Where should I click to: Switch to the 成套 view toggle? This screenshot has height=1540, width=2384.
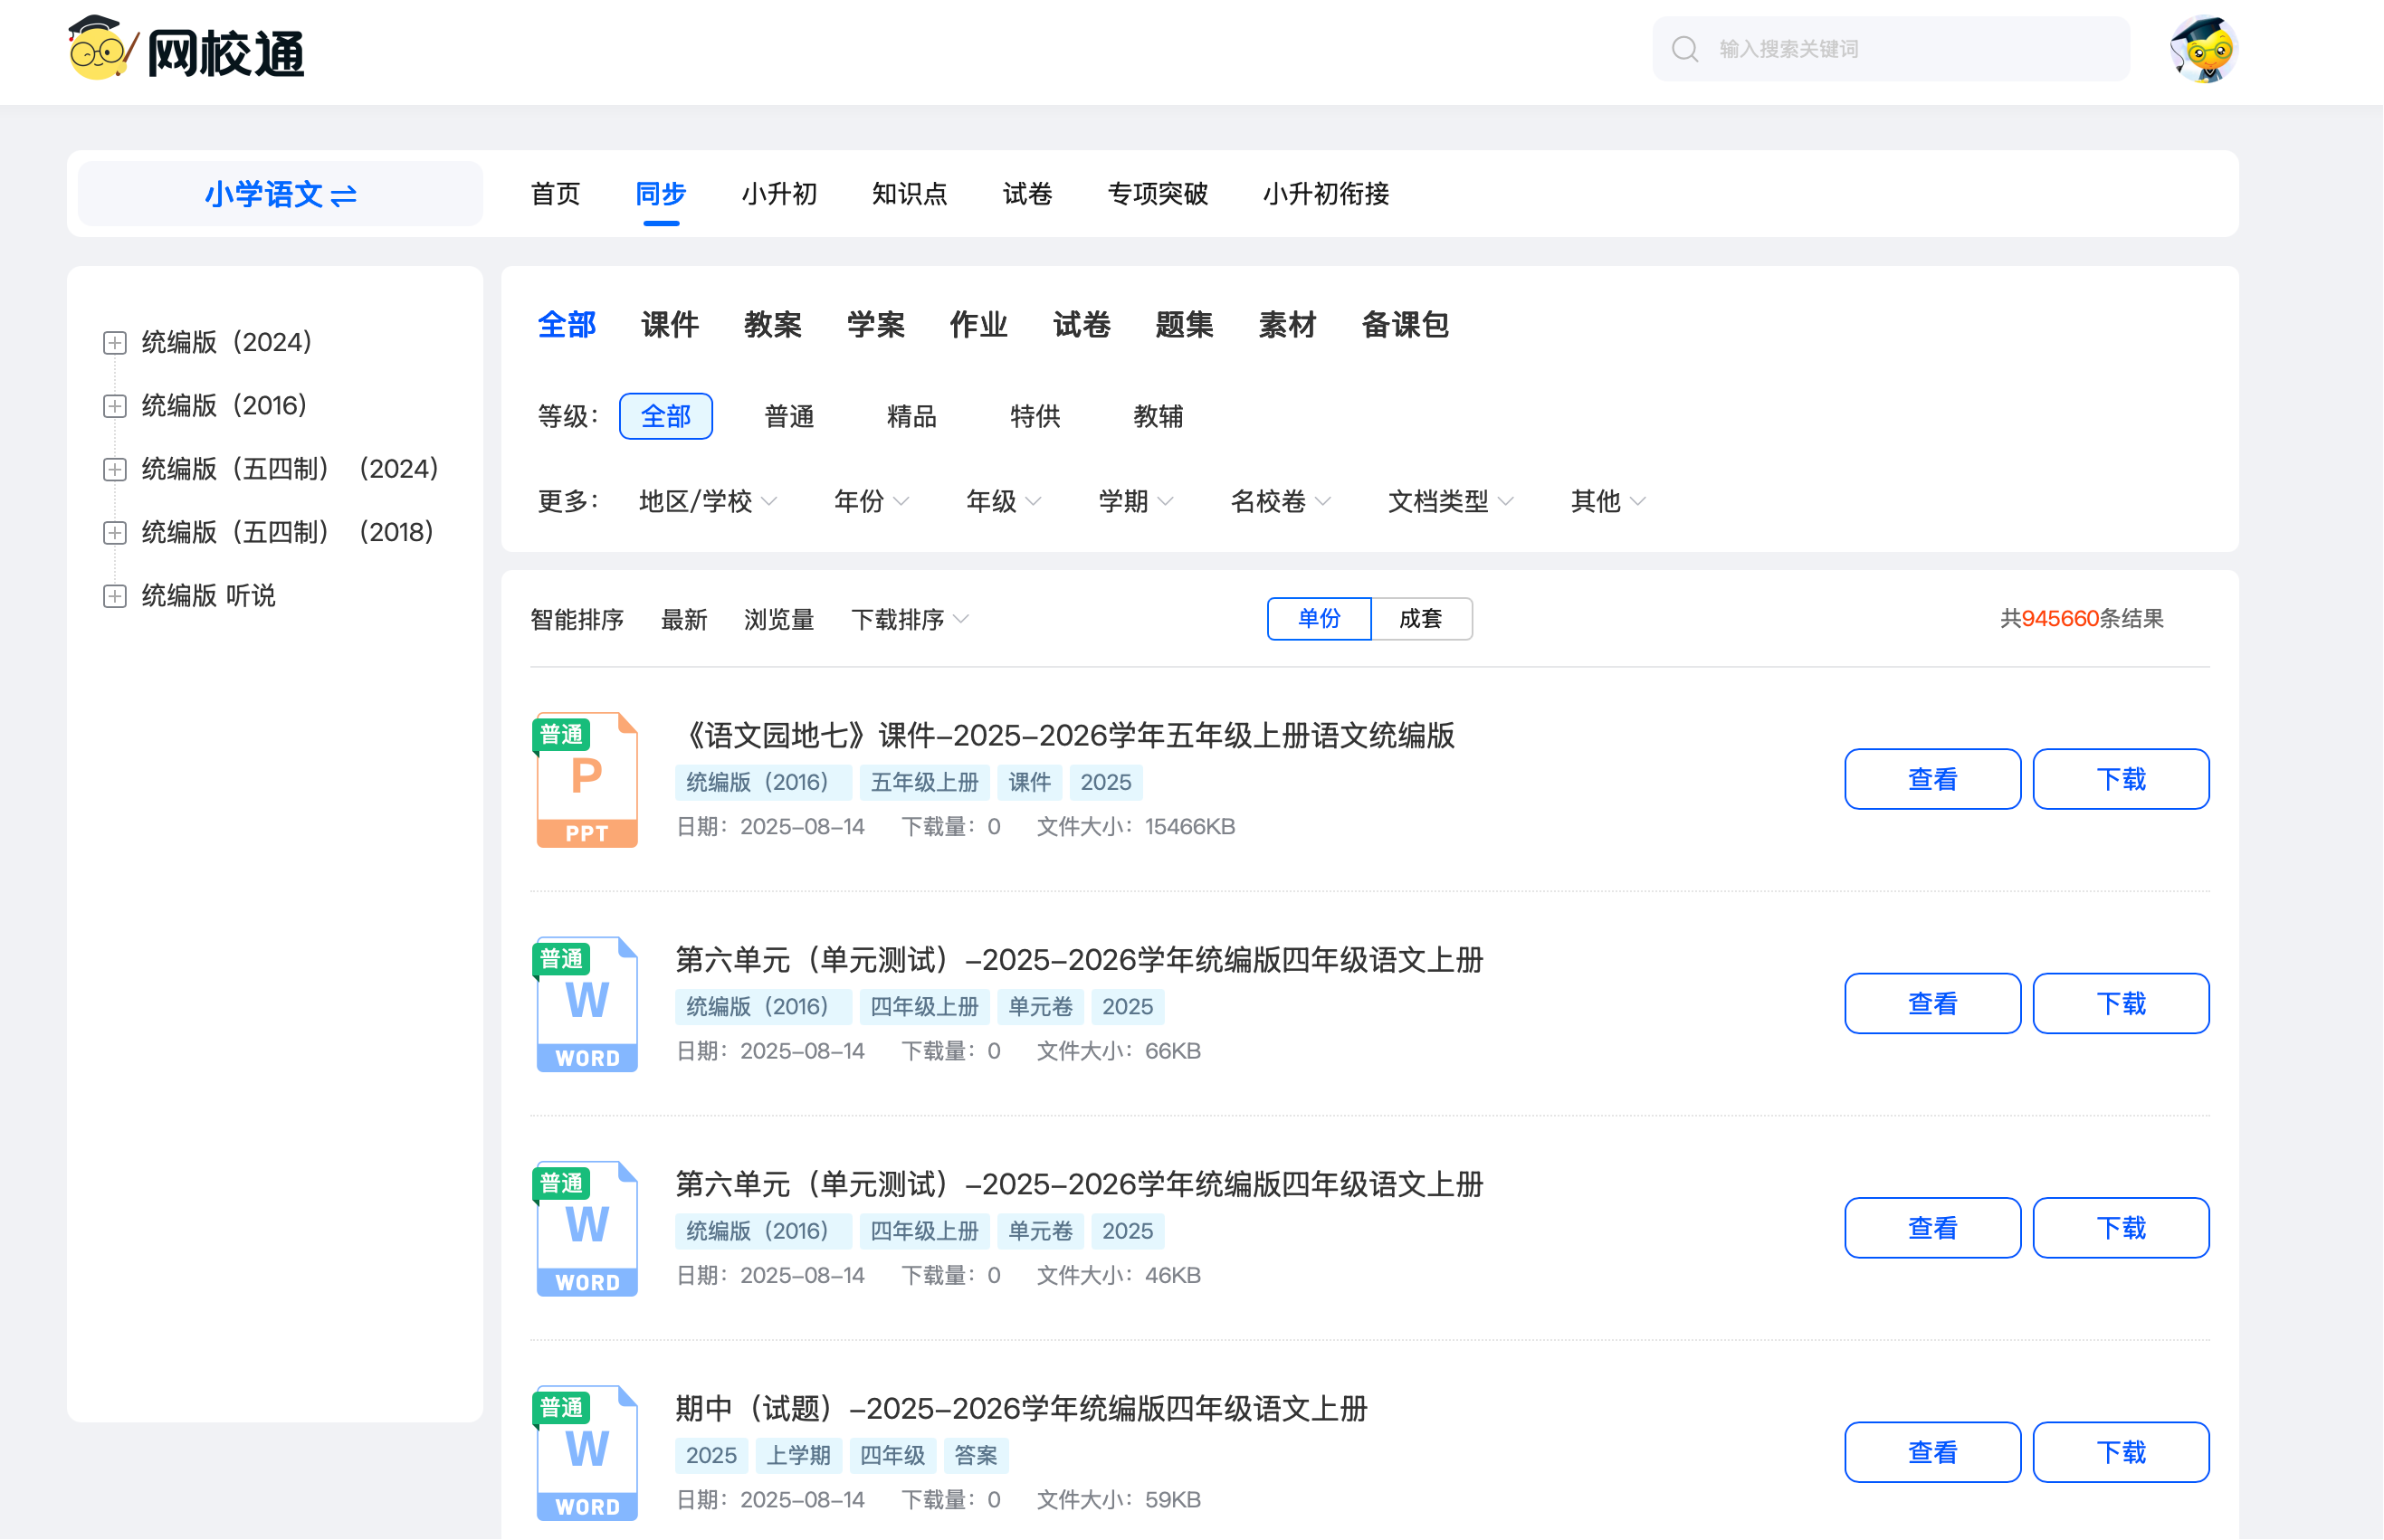click(x=1420, y=619)
